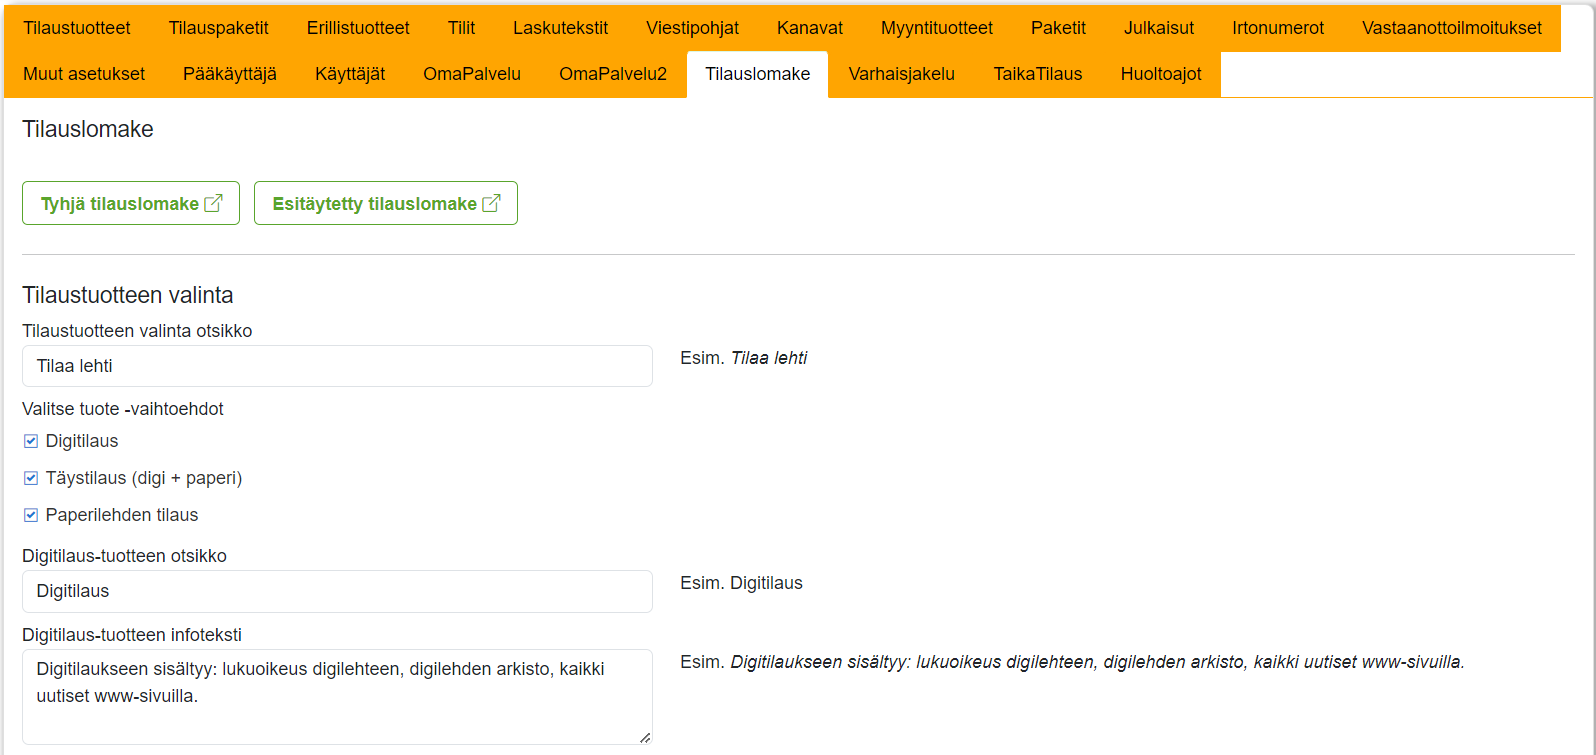Image resolution: width=1596 pixels, height=755 pixels.
Task: Select the active Tilauslomake tab
Action: 757,74
